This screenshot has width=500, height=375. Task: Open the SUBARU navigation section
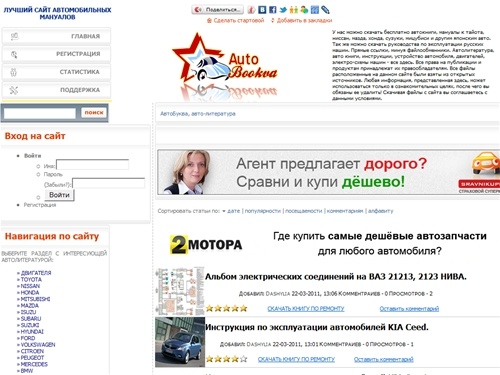pos(31,319)
